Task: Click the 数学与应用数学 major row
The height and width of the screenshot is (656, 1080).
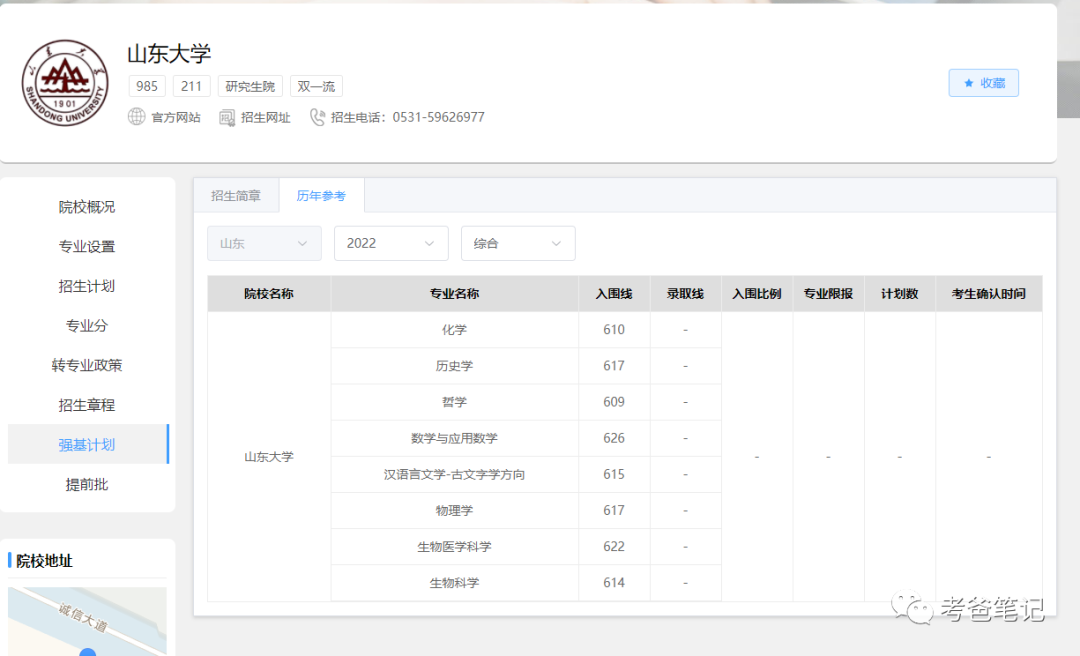Action: coord(455,438)
